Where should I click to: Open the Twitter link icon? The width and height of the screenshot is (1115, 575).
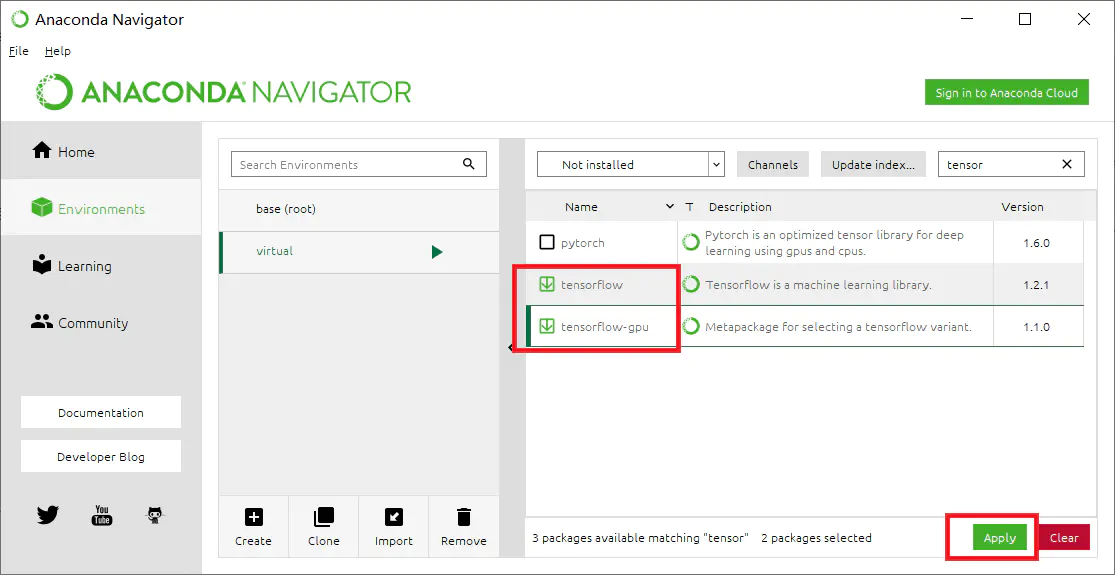click(x=48, y=515)
